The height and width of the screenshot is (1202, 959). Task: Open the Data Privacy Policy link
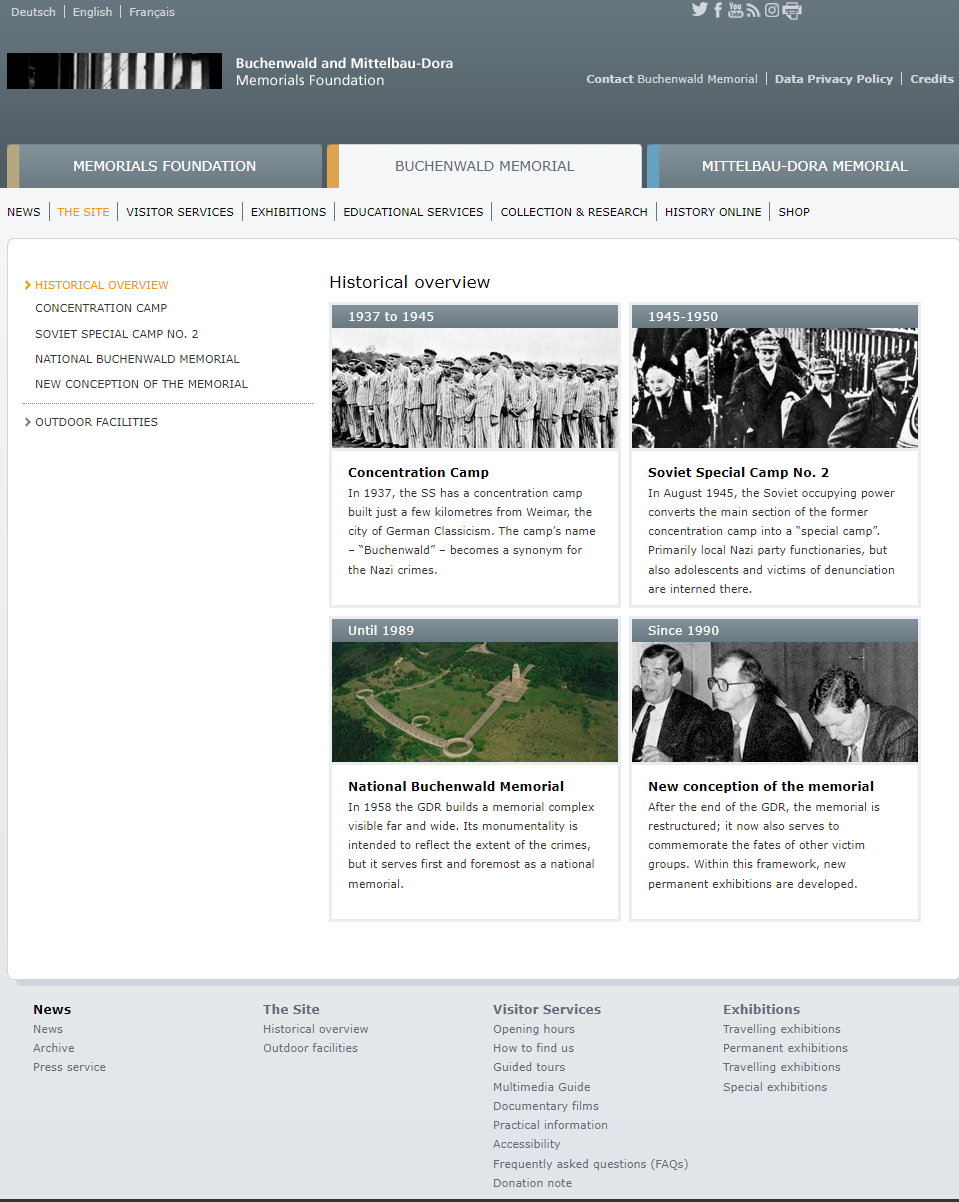pyautogui.click(x=834, y=79)
